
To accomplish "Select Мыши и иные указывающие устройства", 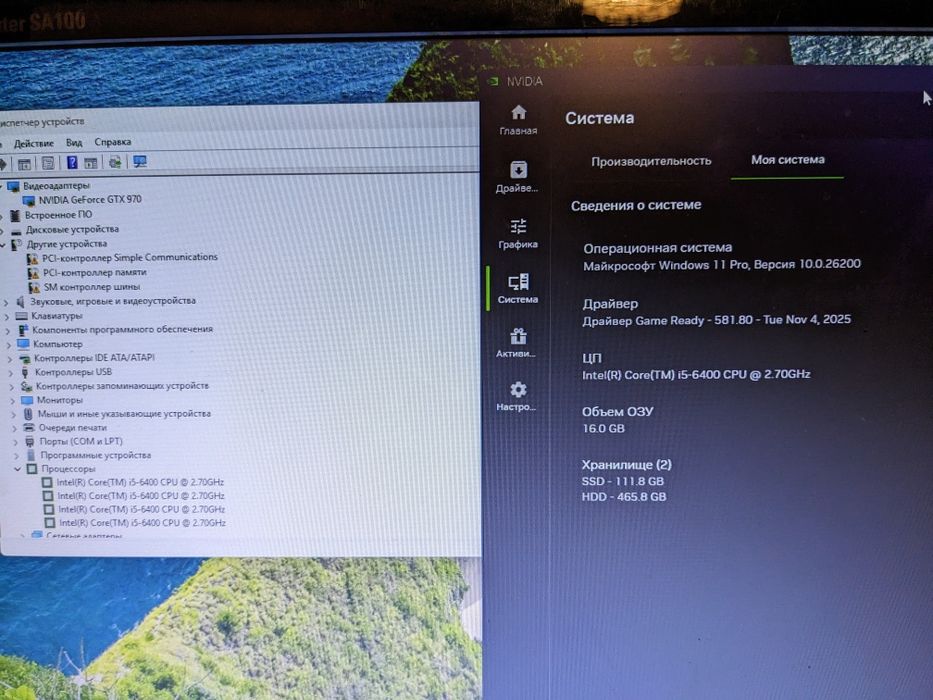I will pos(124,414).
